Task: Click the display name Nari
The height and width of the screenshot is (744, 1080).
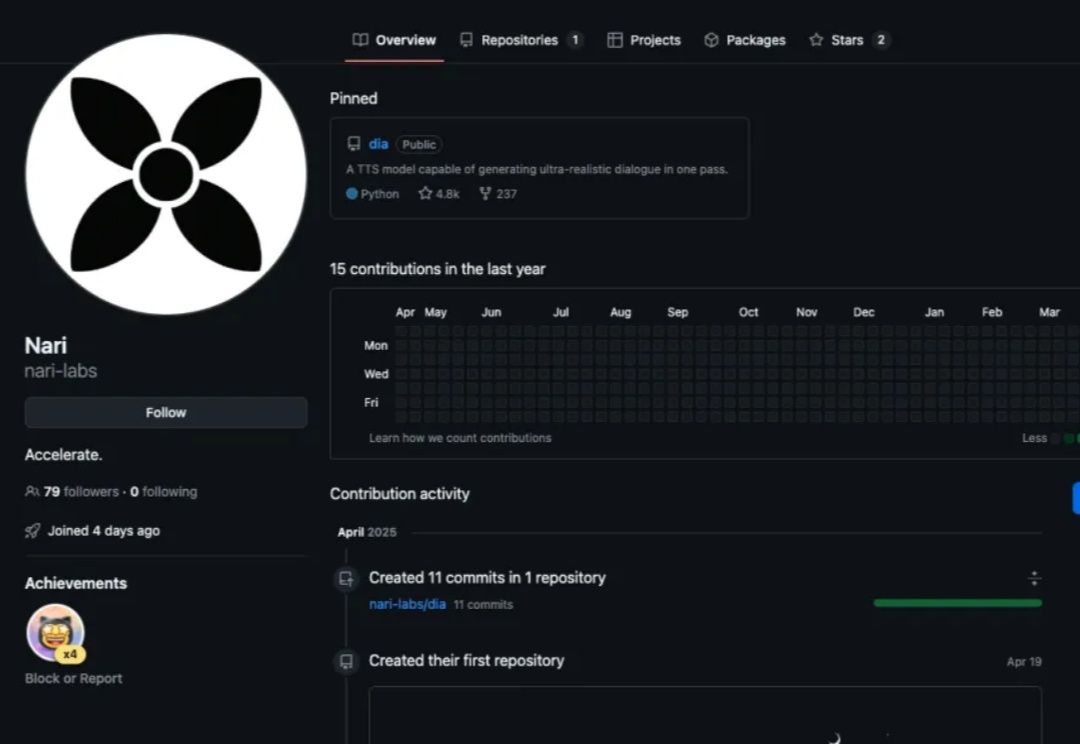Action: click(x=45, y=345)
